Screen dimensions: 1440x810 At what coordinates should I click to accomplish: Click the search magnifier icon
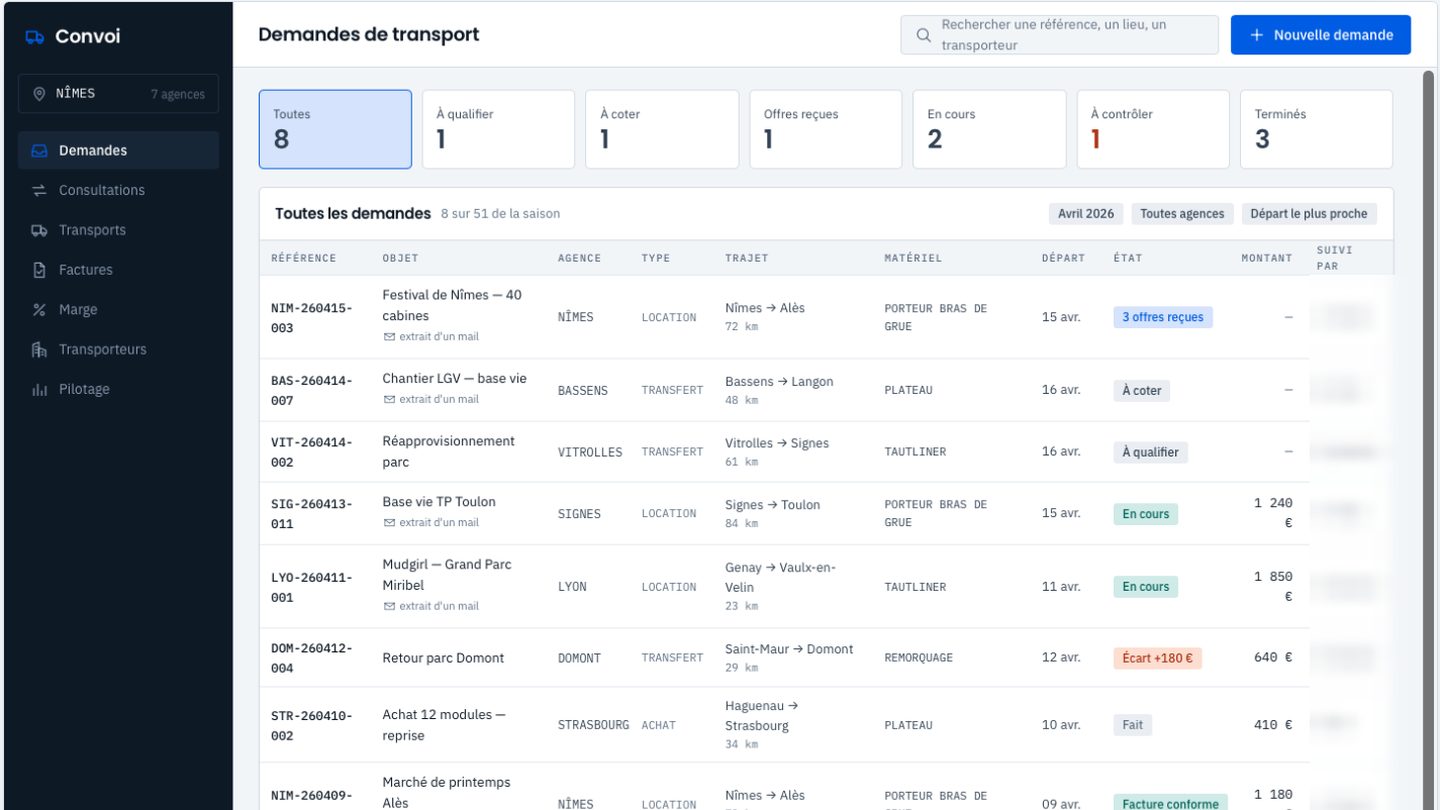point(924,35)
